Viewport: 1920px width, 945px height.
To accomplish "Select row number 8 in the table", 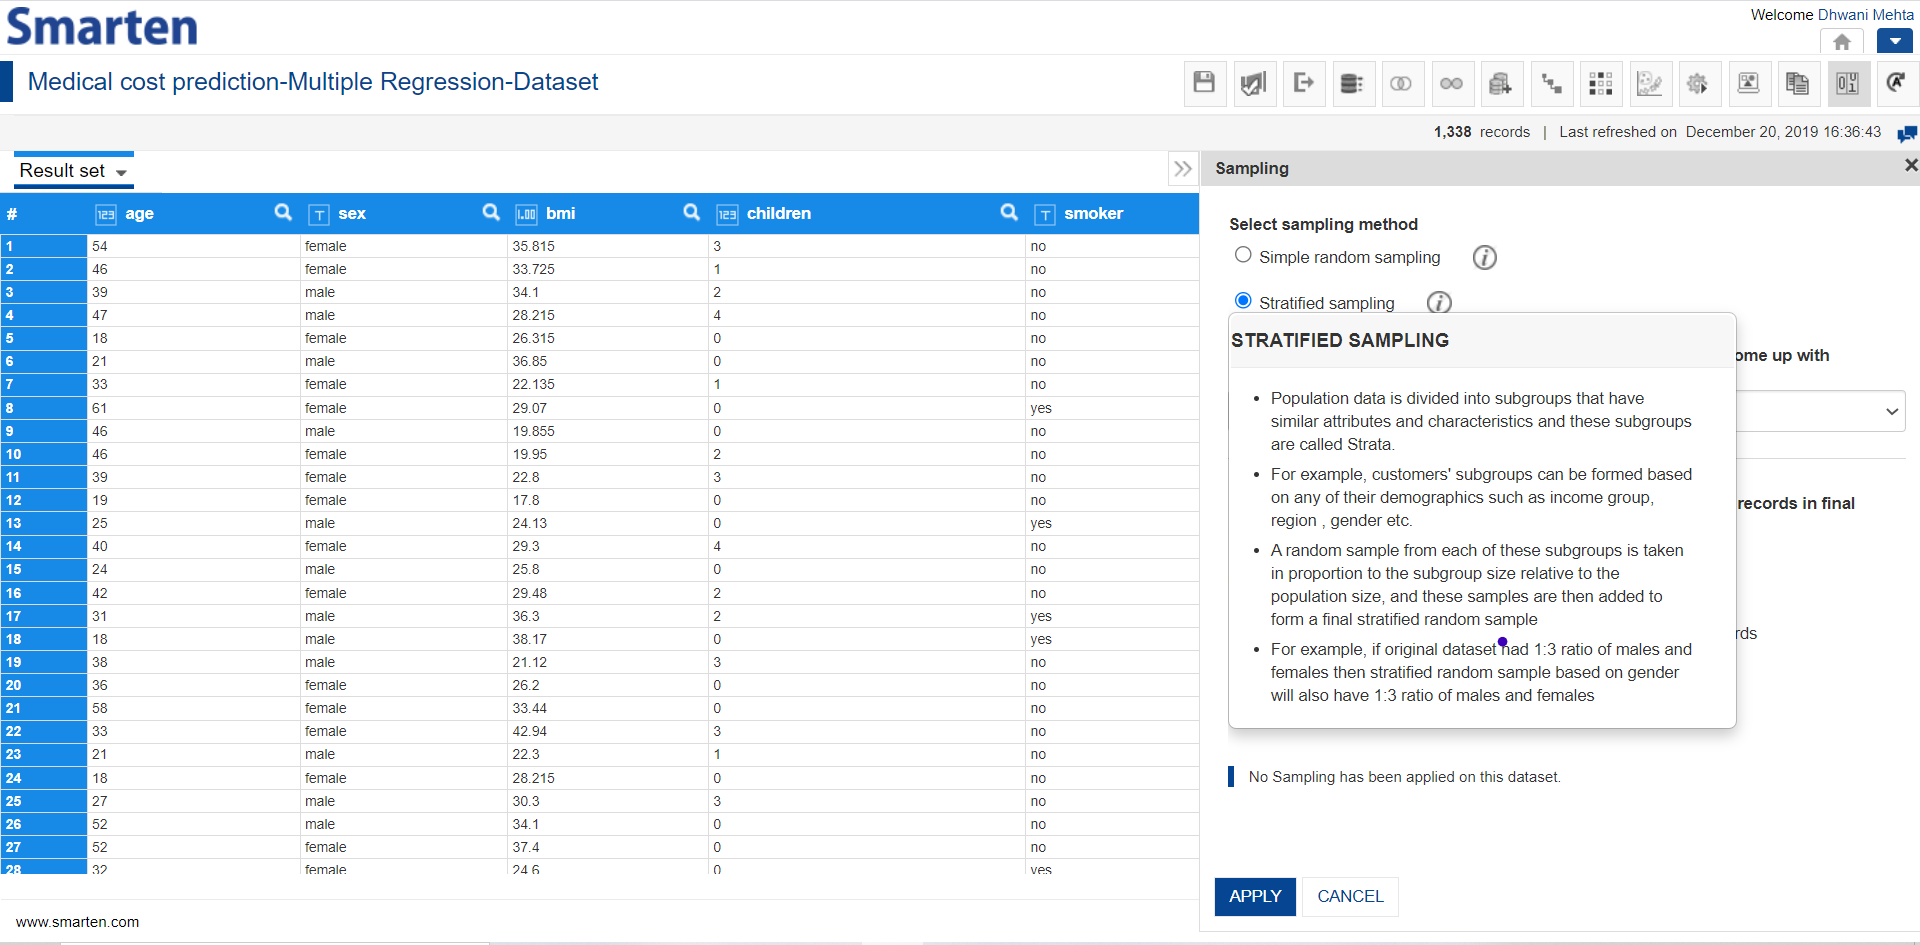I will (43, 408).
